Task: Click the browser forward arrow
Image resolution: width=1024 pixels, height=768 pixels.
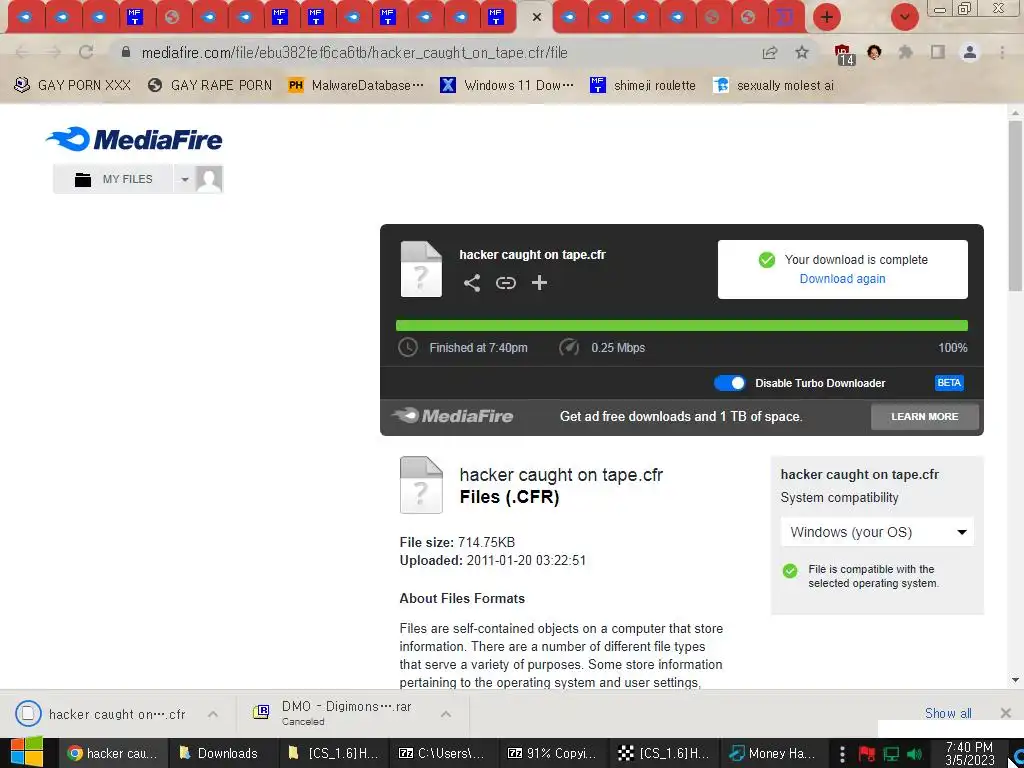Action: [x=54, y=52]
